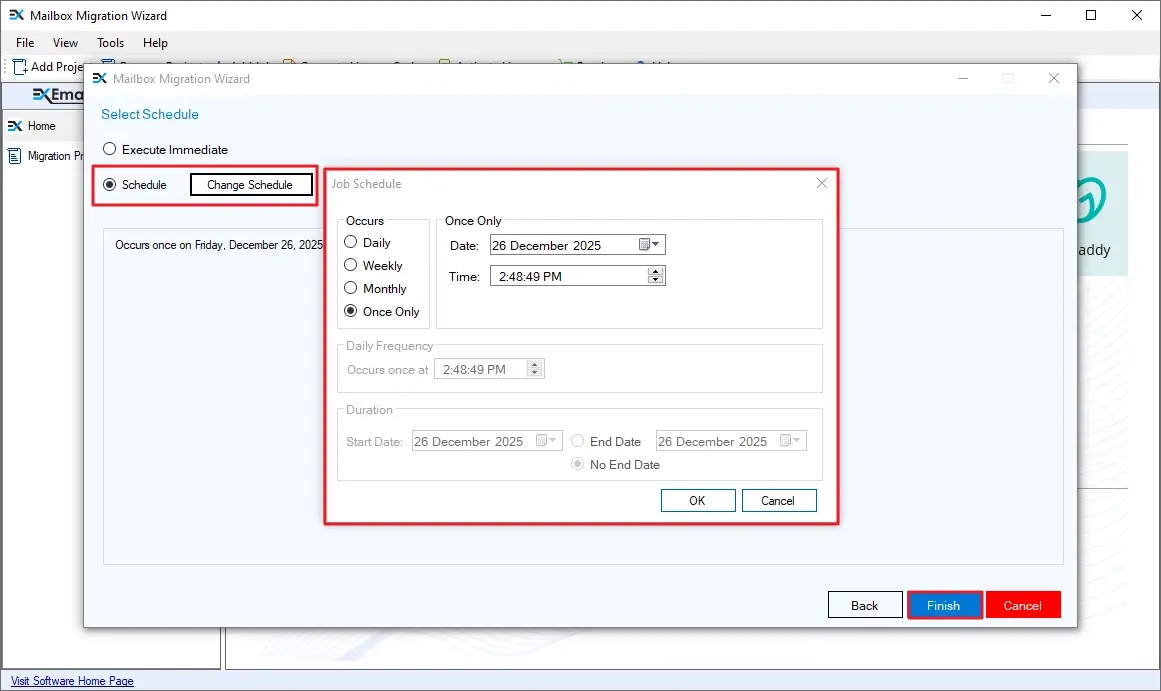Visit the Software Home Page link

click(71, 680)
